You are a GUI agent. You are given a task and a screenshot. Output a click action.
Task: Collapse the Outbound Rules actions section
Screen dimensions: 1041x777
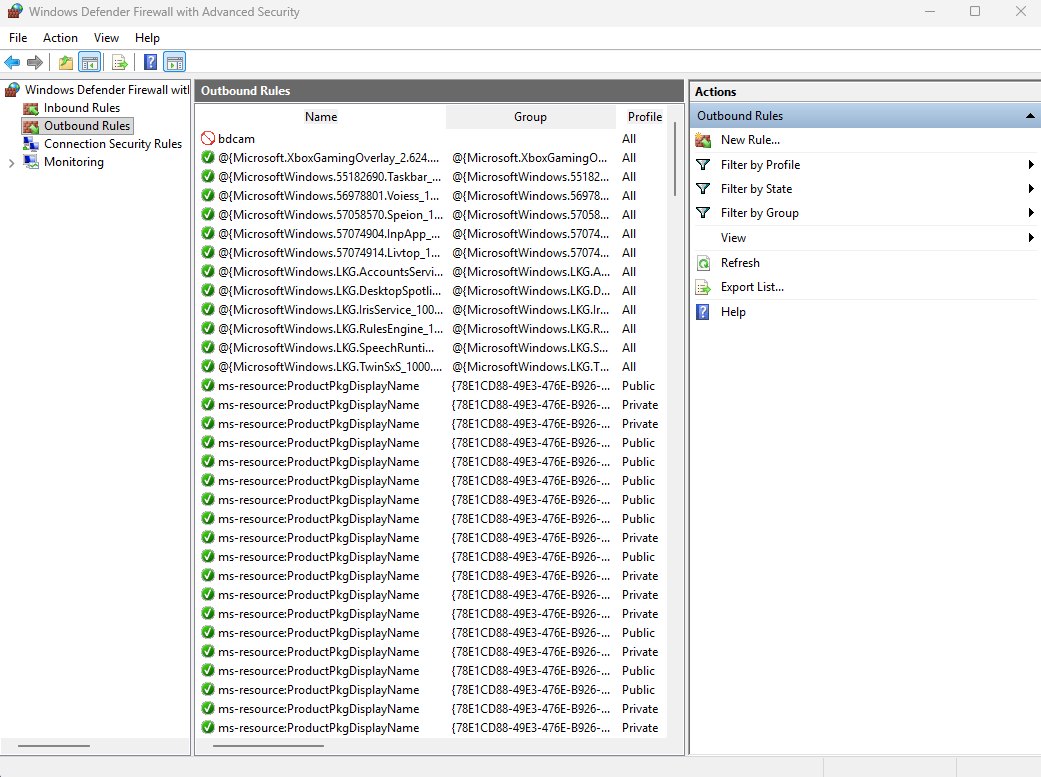tap(1030, 116)
